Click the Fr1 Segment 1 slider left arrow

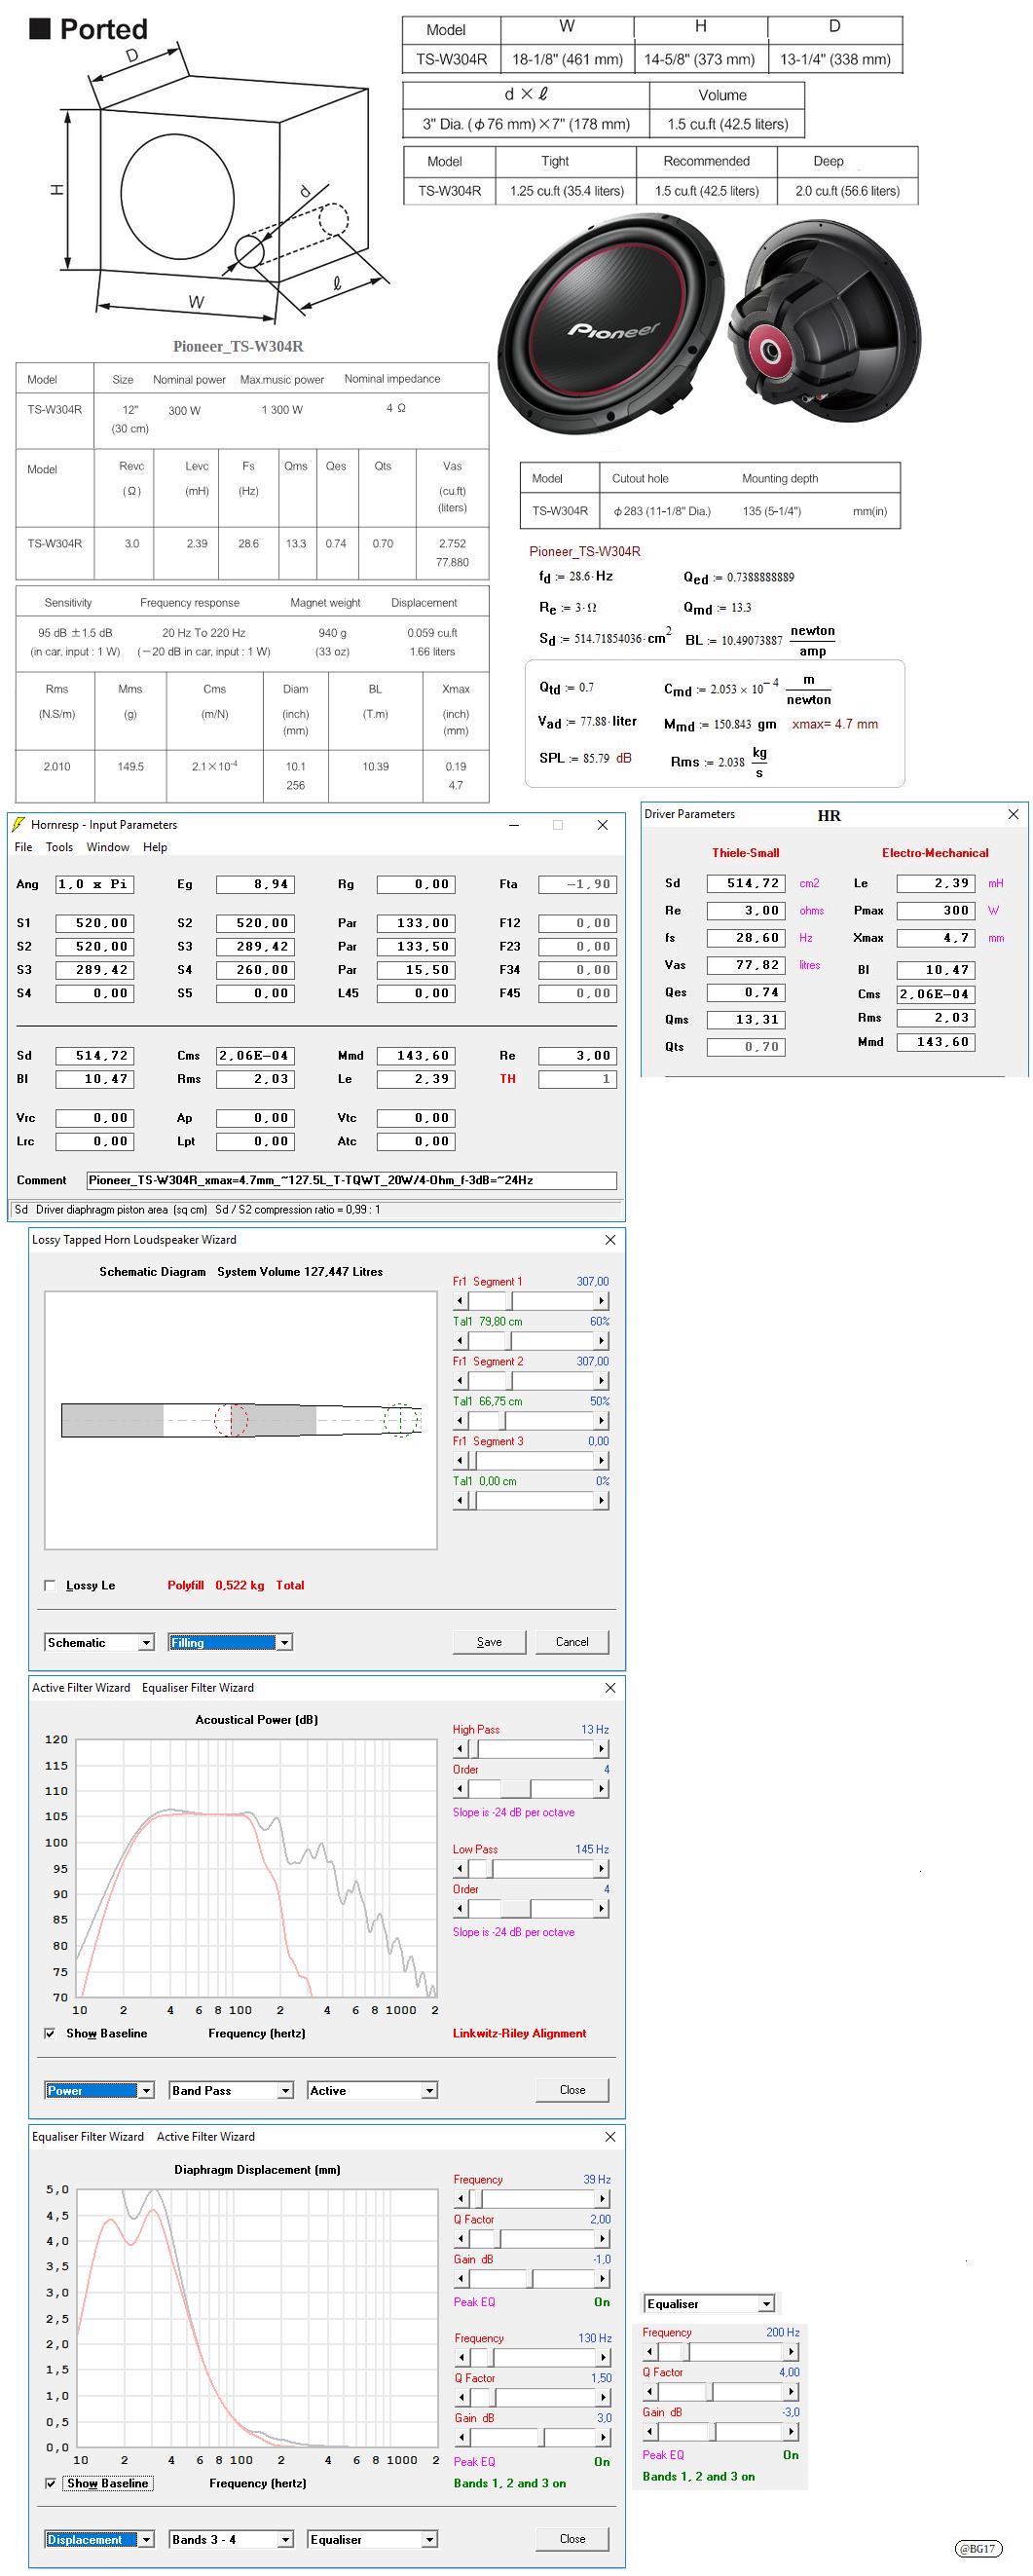pyautogui.click(x=460, y=1301)
